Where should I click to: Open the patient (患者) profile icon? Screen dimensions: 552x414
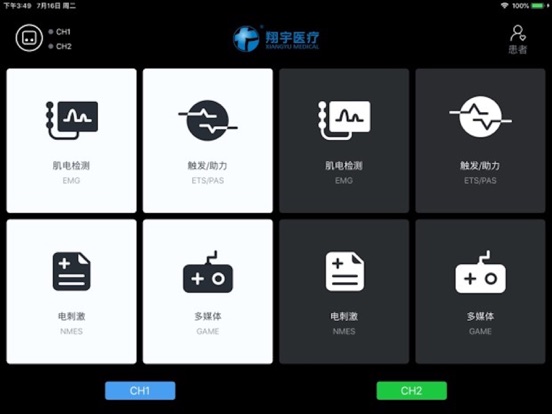click(518, 39)
